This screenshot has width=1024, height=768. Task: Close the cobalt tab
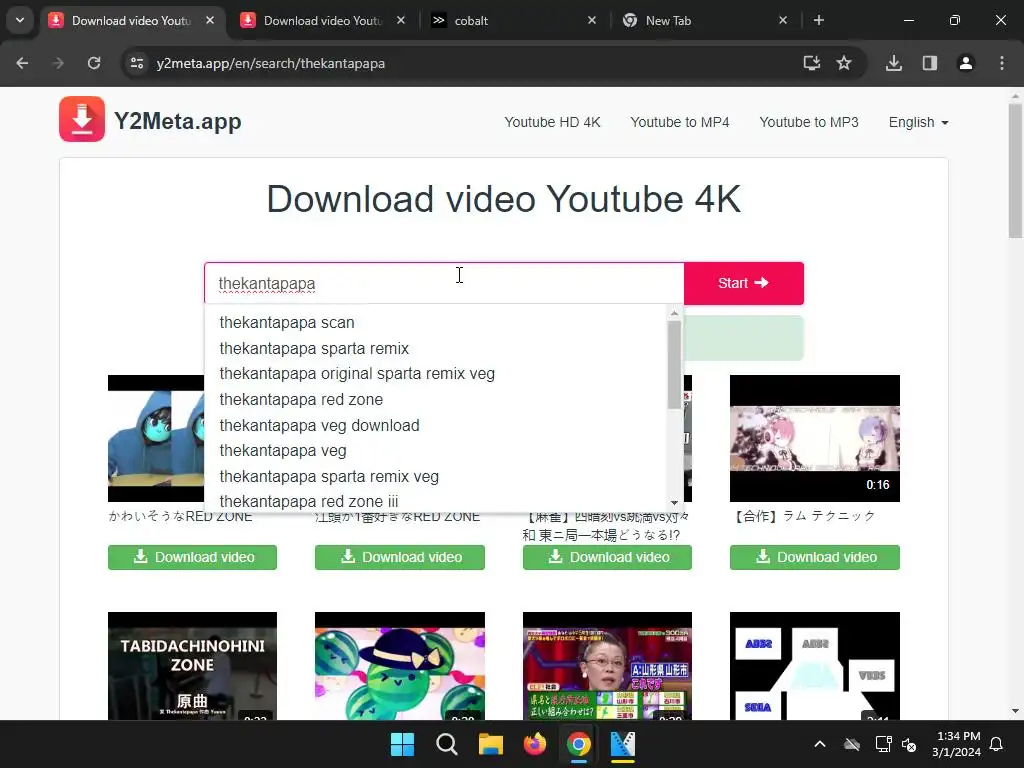592,20
